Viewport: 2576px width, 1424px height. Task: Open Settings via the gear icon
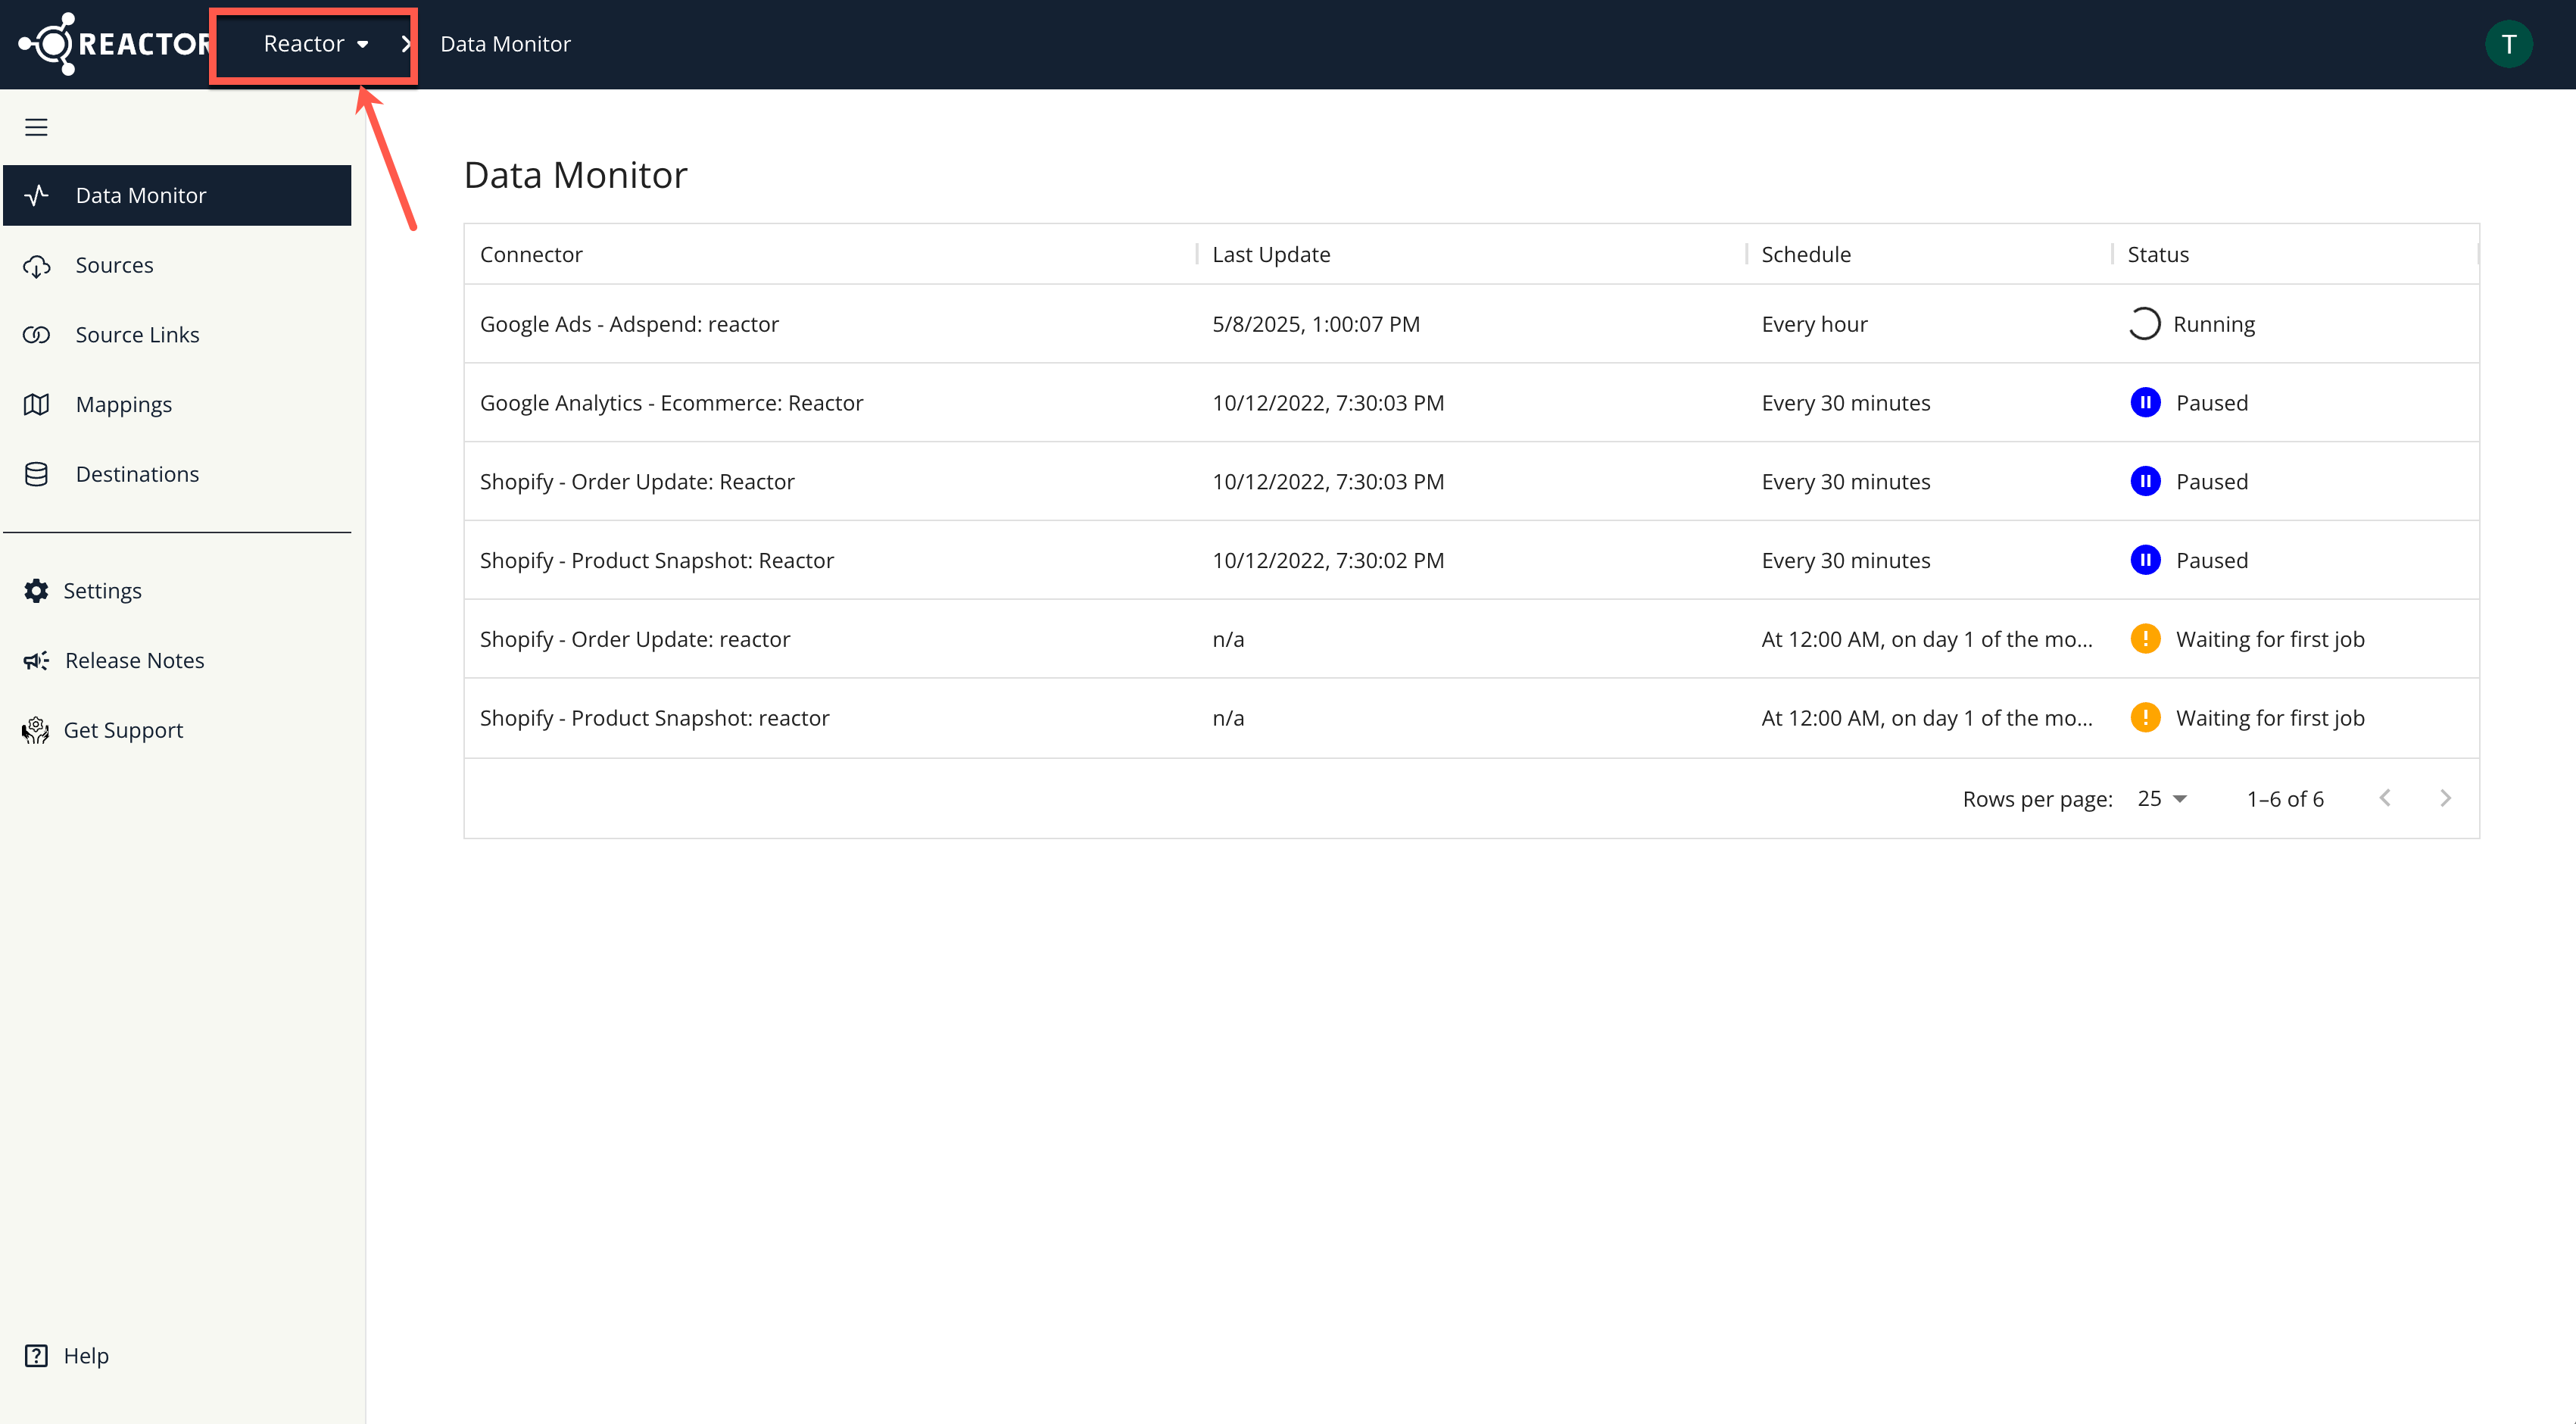[x=36, y=590]
